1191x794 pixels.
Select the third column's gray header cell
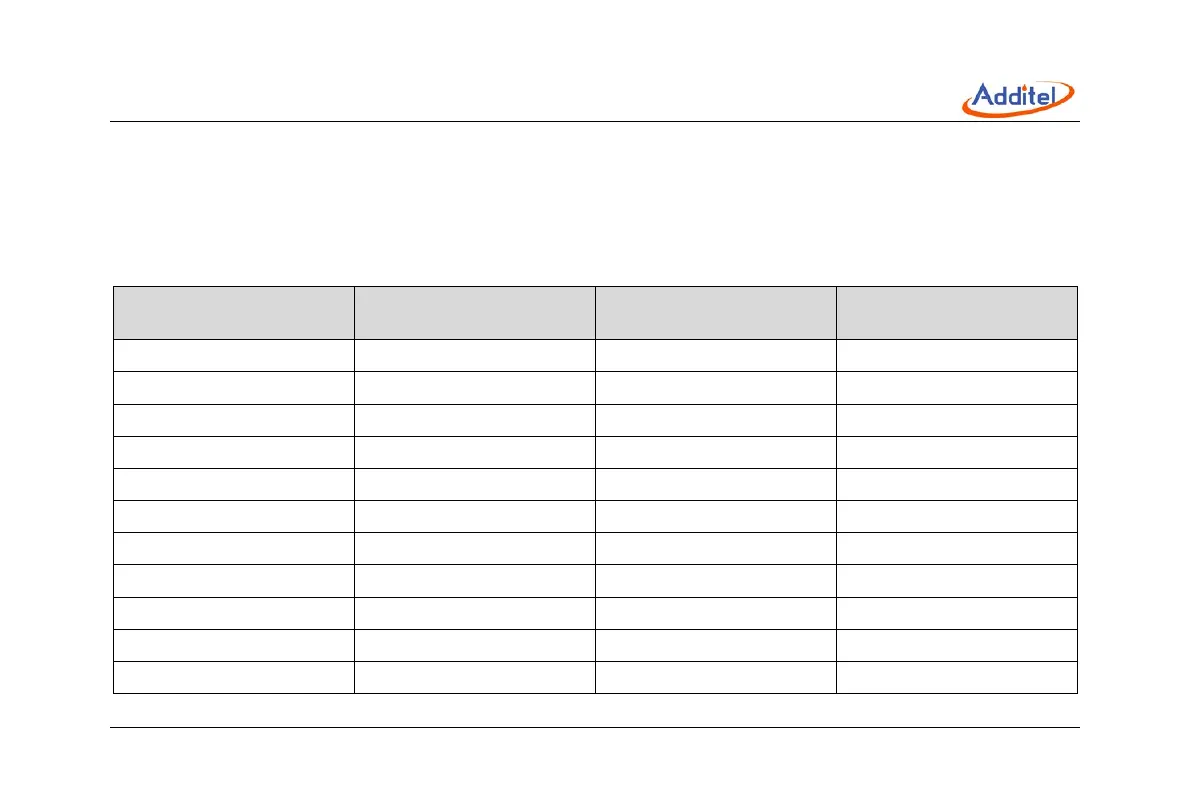pyautogui.click(x=715, y=313)
